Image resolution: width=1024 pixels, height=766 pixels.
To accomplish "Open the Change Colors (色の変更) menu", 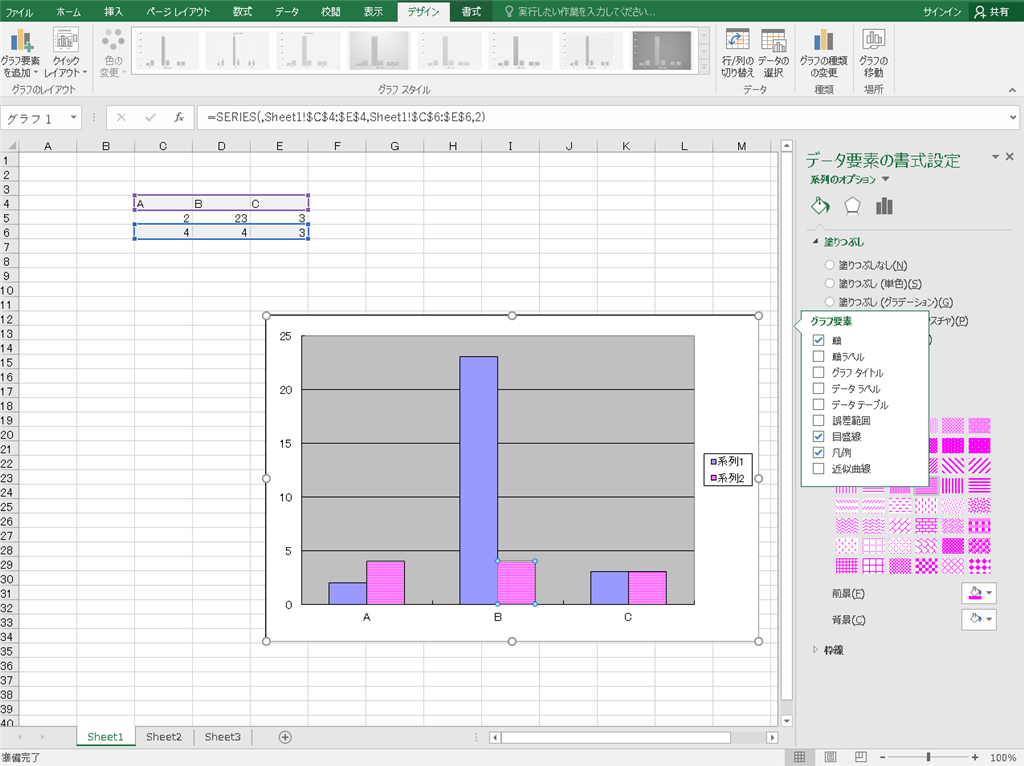I will pyautogui.click(x=113, y=54).
